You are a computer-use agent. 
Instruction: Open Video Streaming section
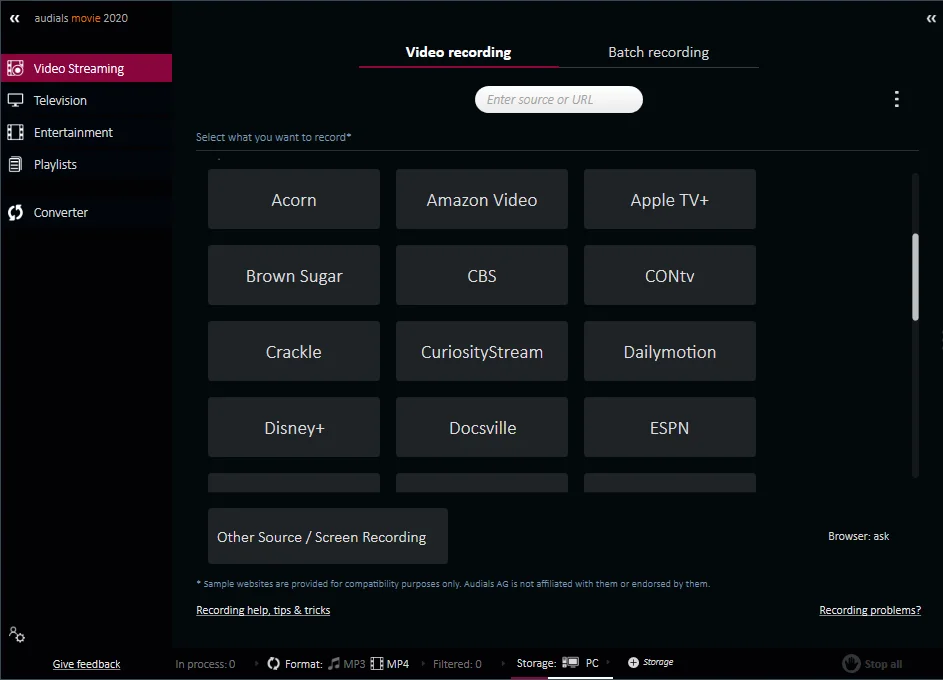pos(86,68)
